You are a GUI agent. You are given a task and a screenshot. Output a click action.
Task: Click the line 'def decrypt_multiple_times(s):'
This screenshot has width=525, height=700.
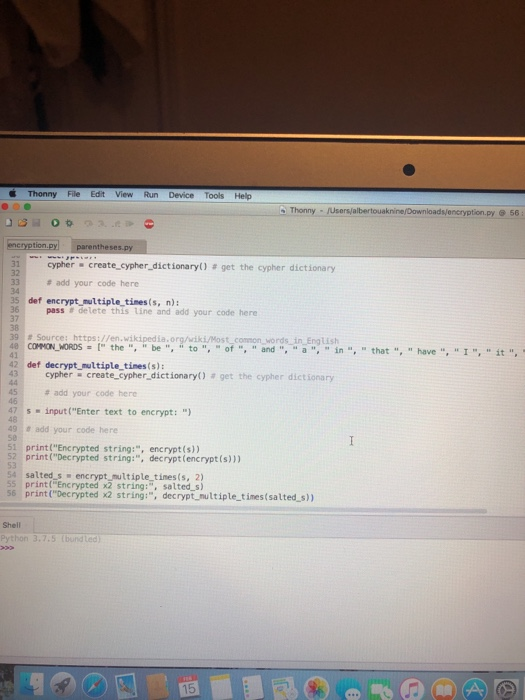[96, 365]
